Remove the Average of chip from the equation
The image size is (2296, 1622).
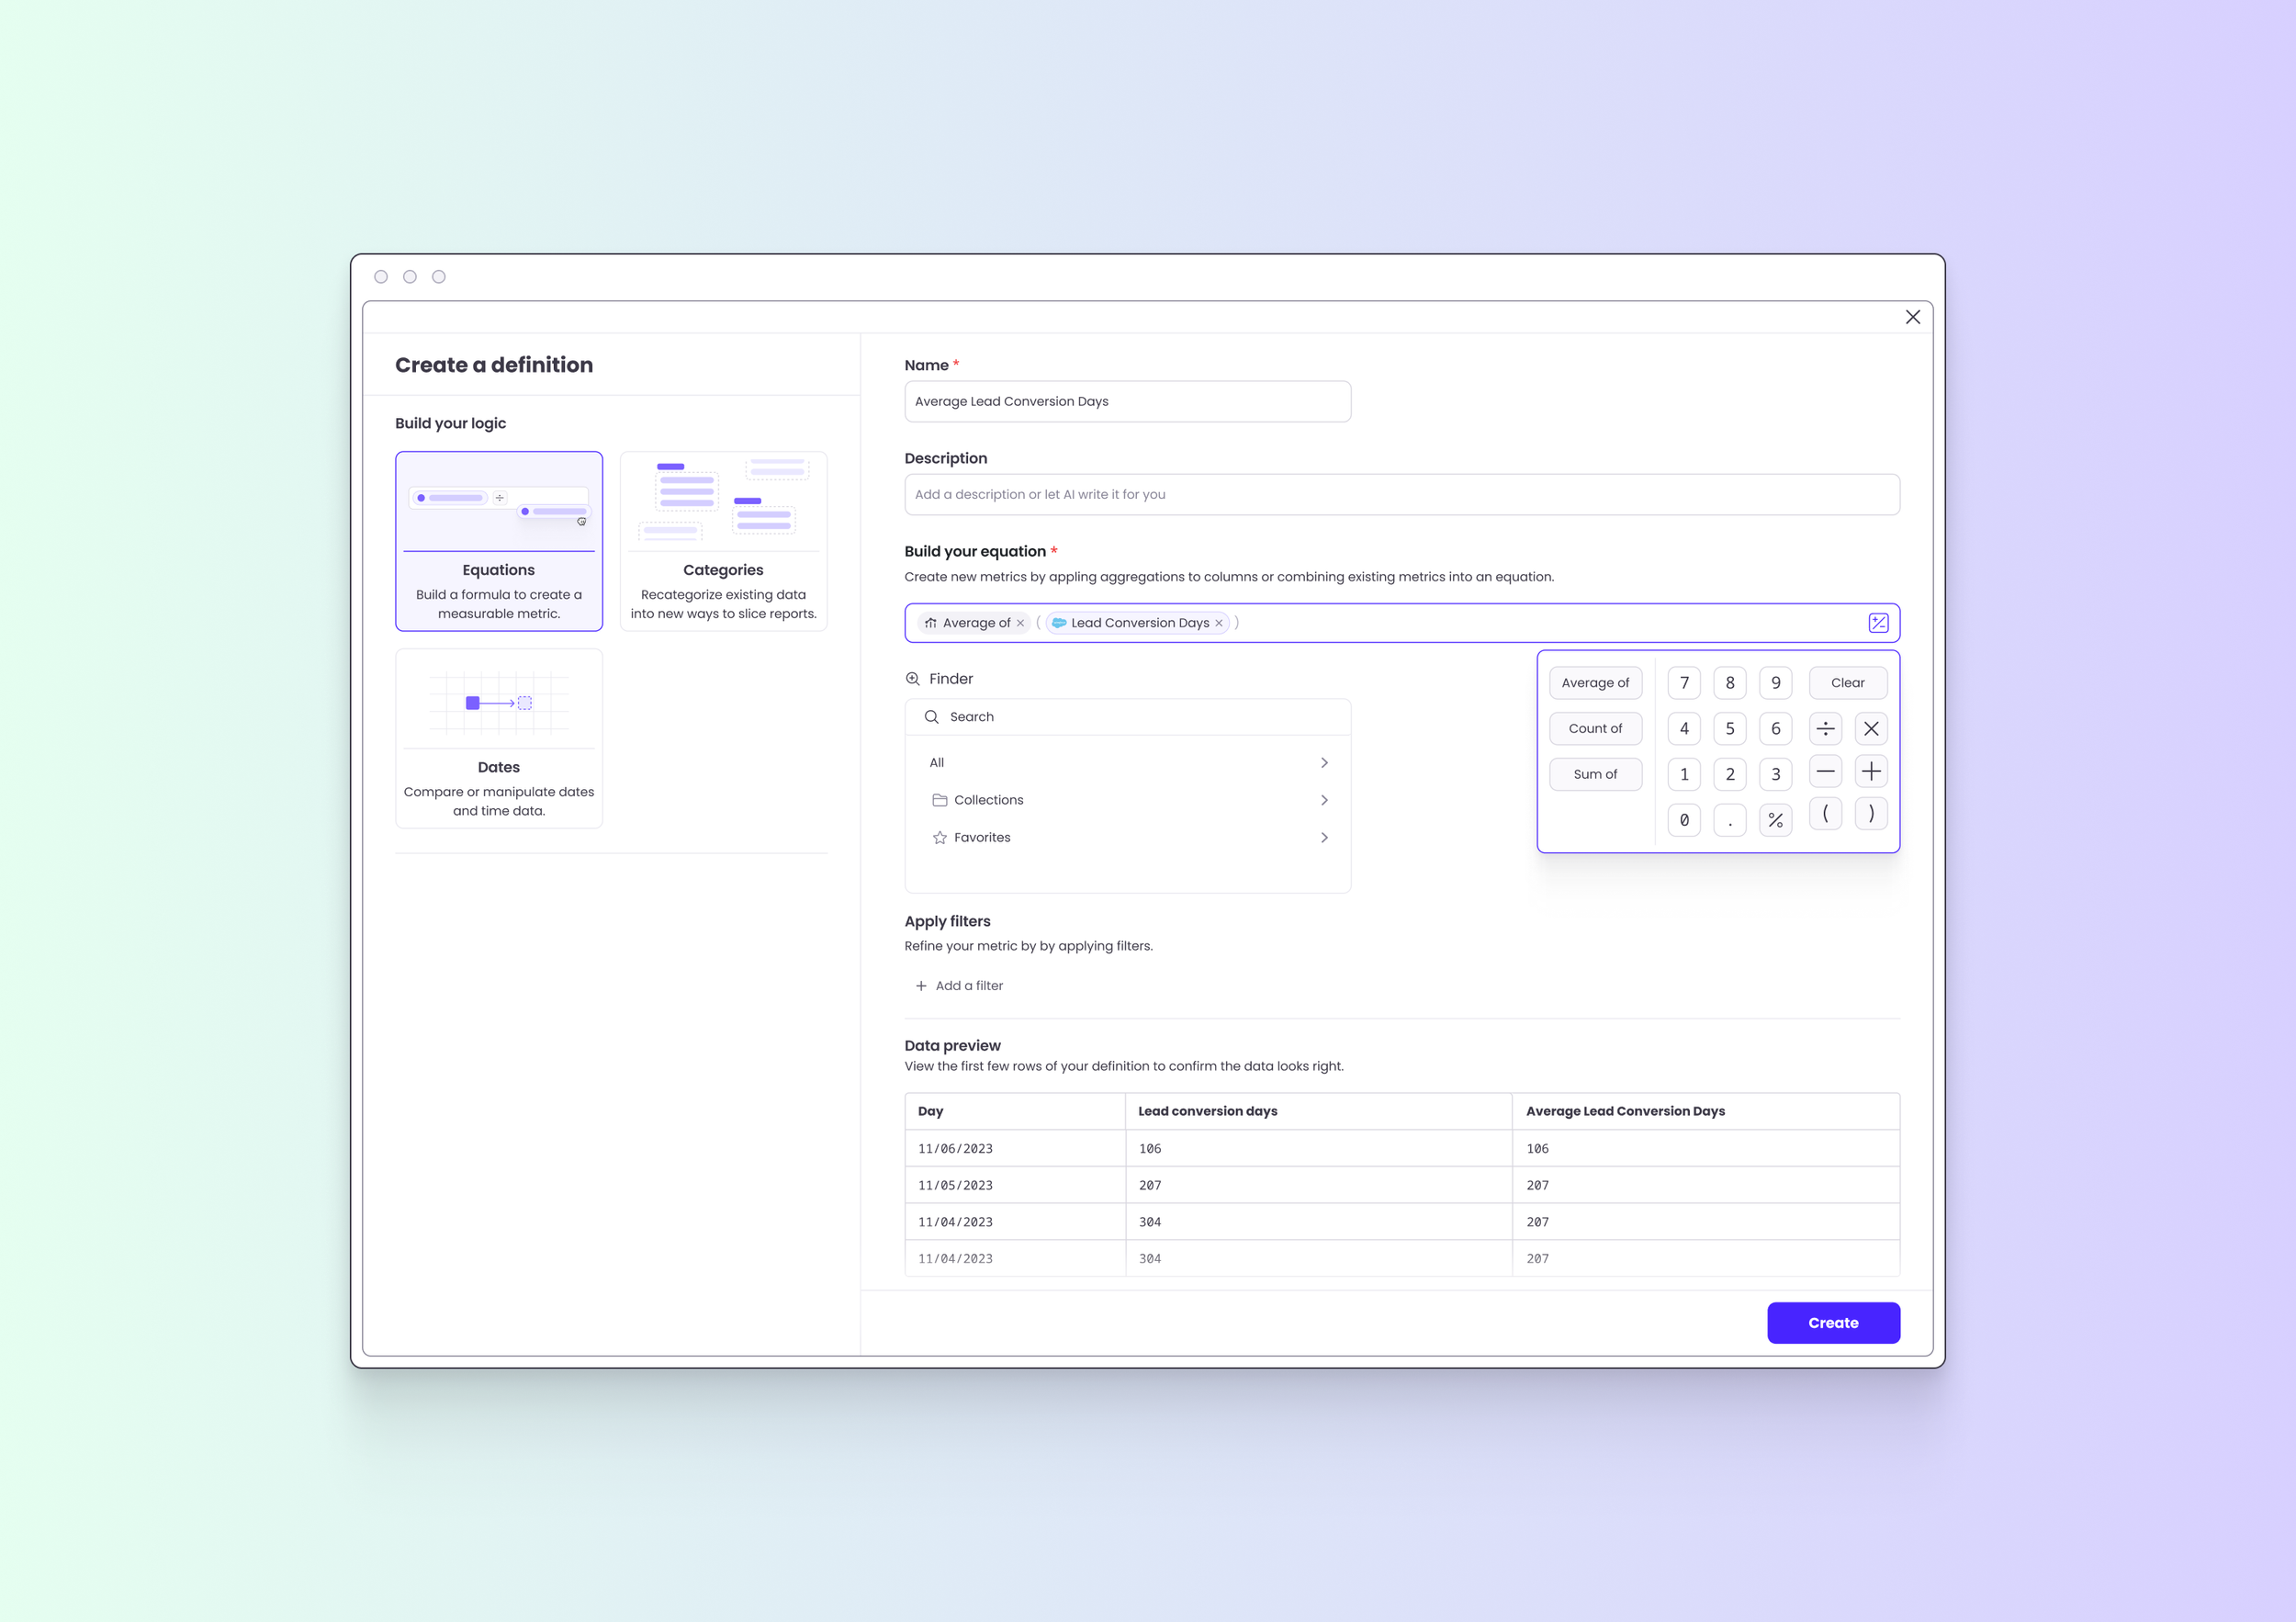click(1021, 622)
